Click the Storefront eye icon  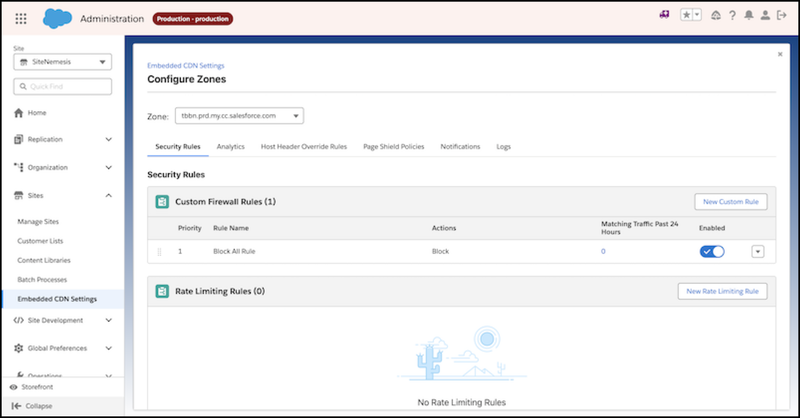click(14, 387)
